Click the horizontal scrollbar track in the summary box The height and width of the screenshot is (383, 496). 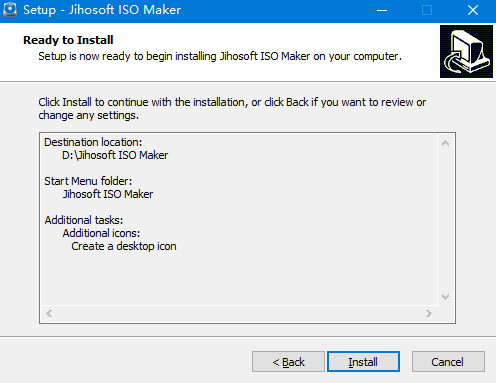click(x=239, y=313)
